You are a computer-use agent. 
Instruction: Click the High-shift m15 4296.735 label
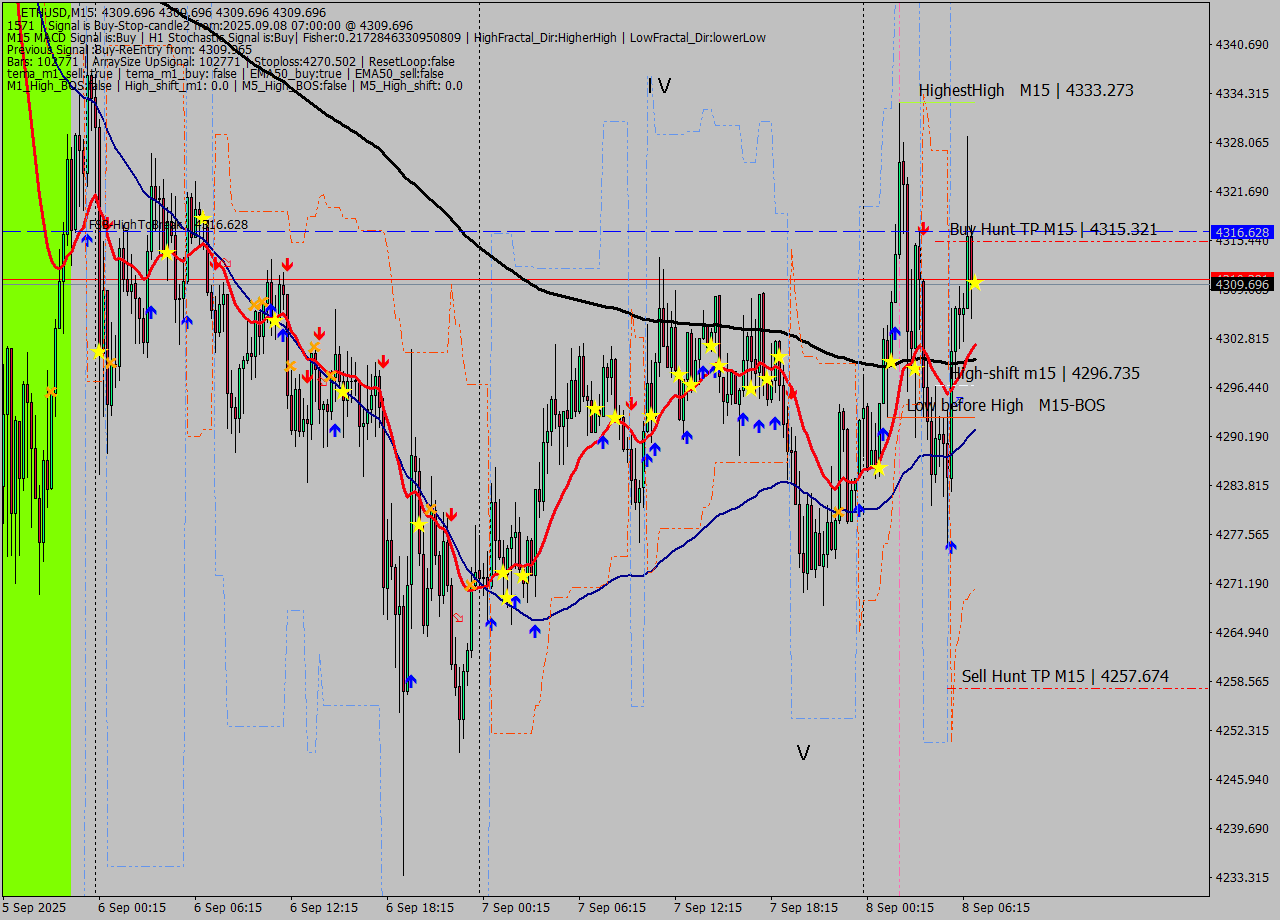point(1046,373)
